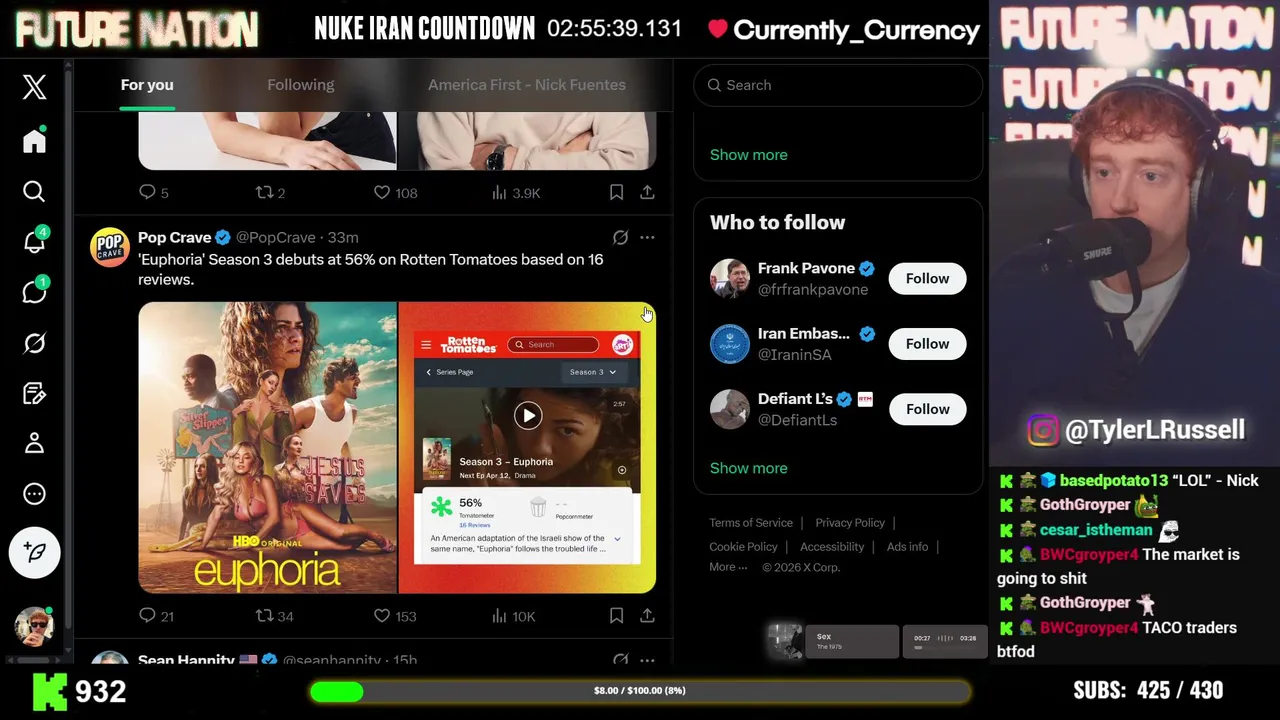Open Pop Crave profile avatar
Image resolution: width=1280 pixels, height=720 pixels.
pos(110,247)
